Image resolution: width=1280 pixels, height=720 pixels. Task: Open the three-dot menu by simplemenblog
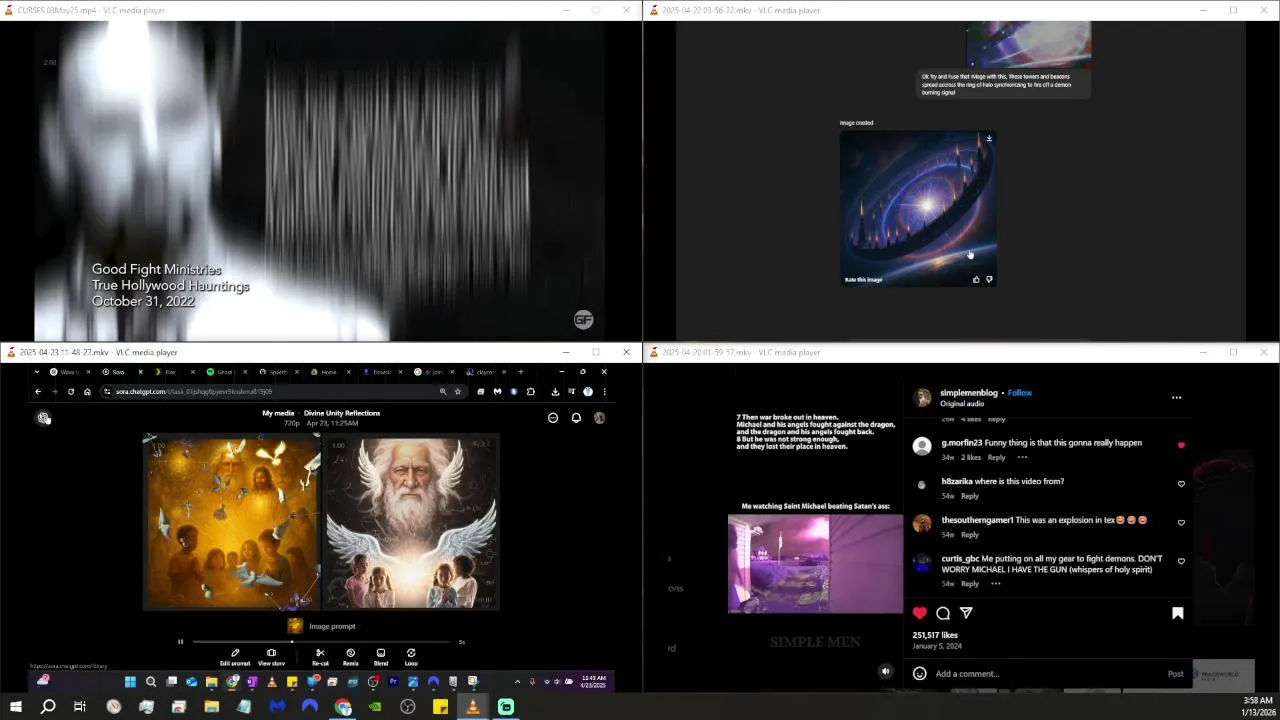(x=1176, y=397)
